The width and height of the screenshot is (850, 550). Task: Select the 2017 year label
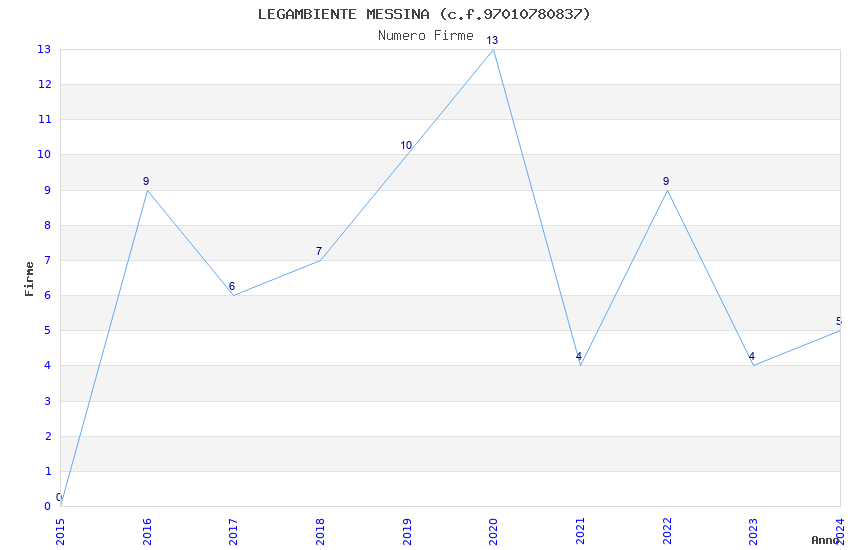pyautogui.click(x=234, y=532)
